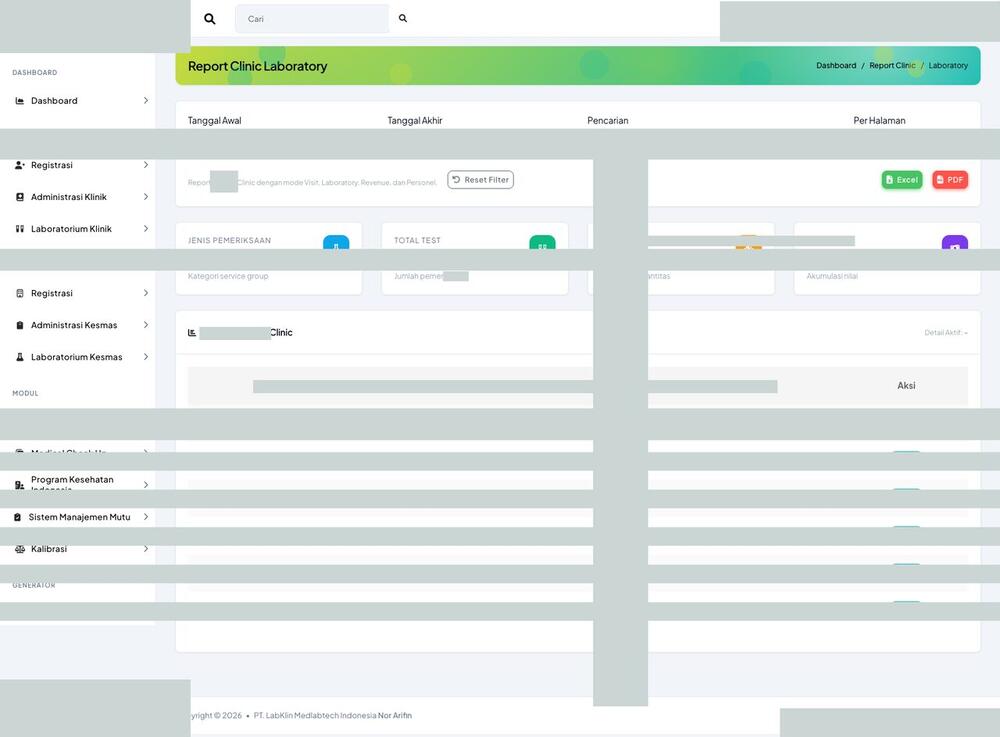This screenshot has width=1000, height=737.
Task: Expand Administrasi Kesmas chevron
Action: [146, 325]
